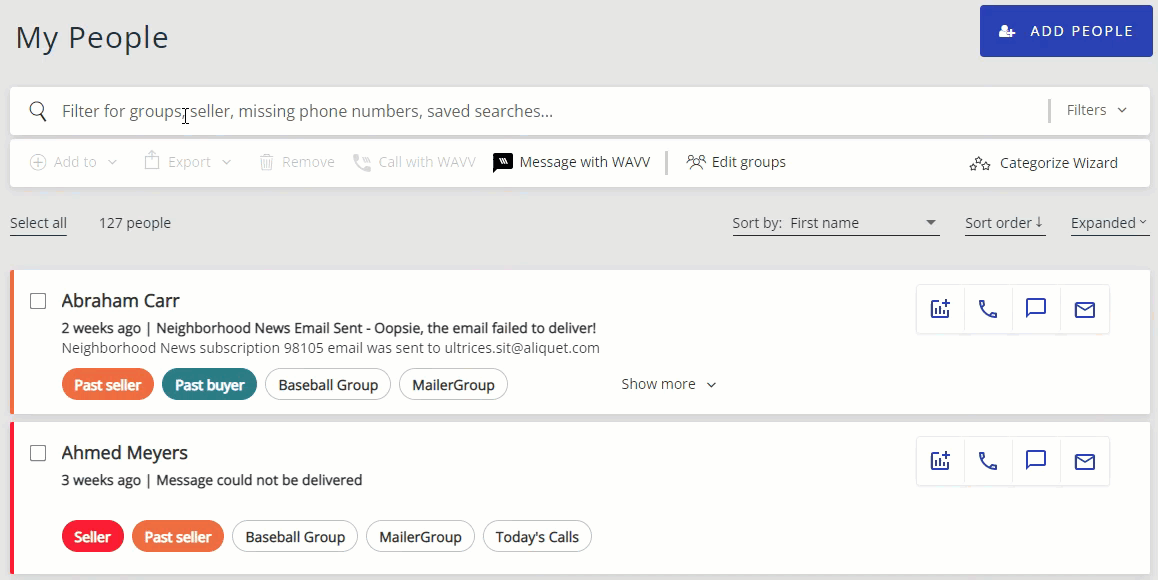
Task: Select Ahmed Meyers checkbox
Action: 38,453
